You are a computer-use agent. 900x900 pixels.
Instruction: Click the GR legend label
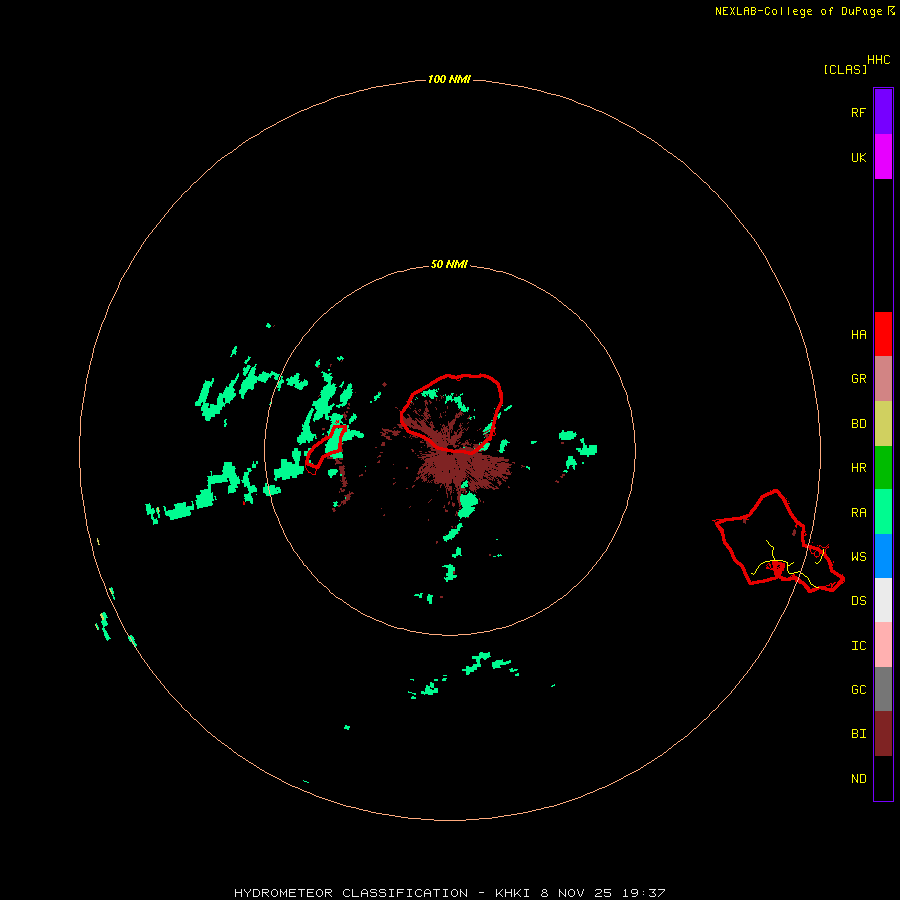point(858,379)
